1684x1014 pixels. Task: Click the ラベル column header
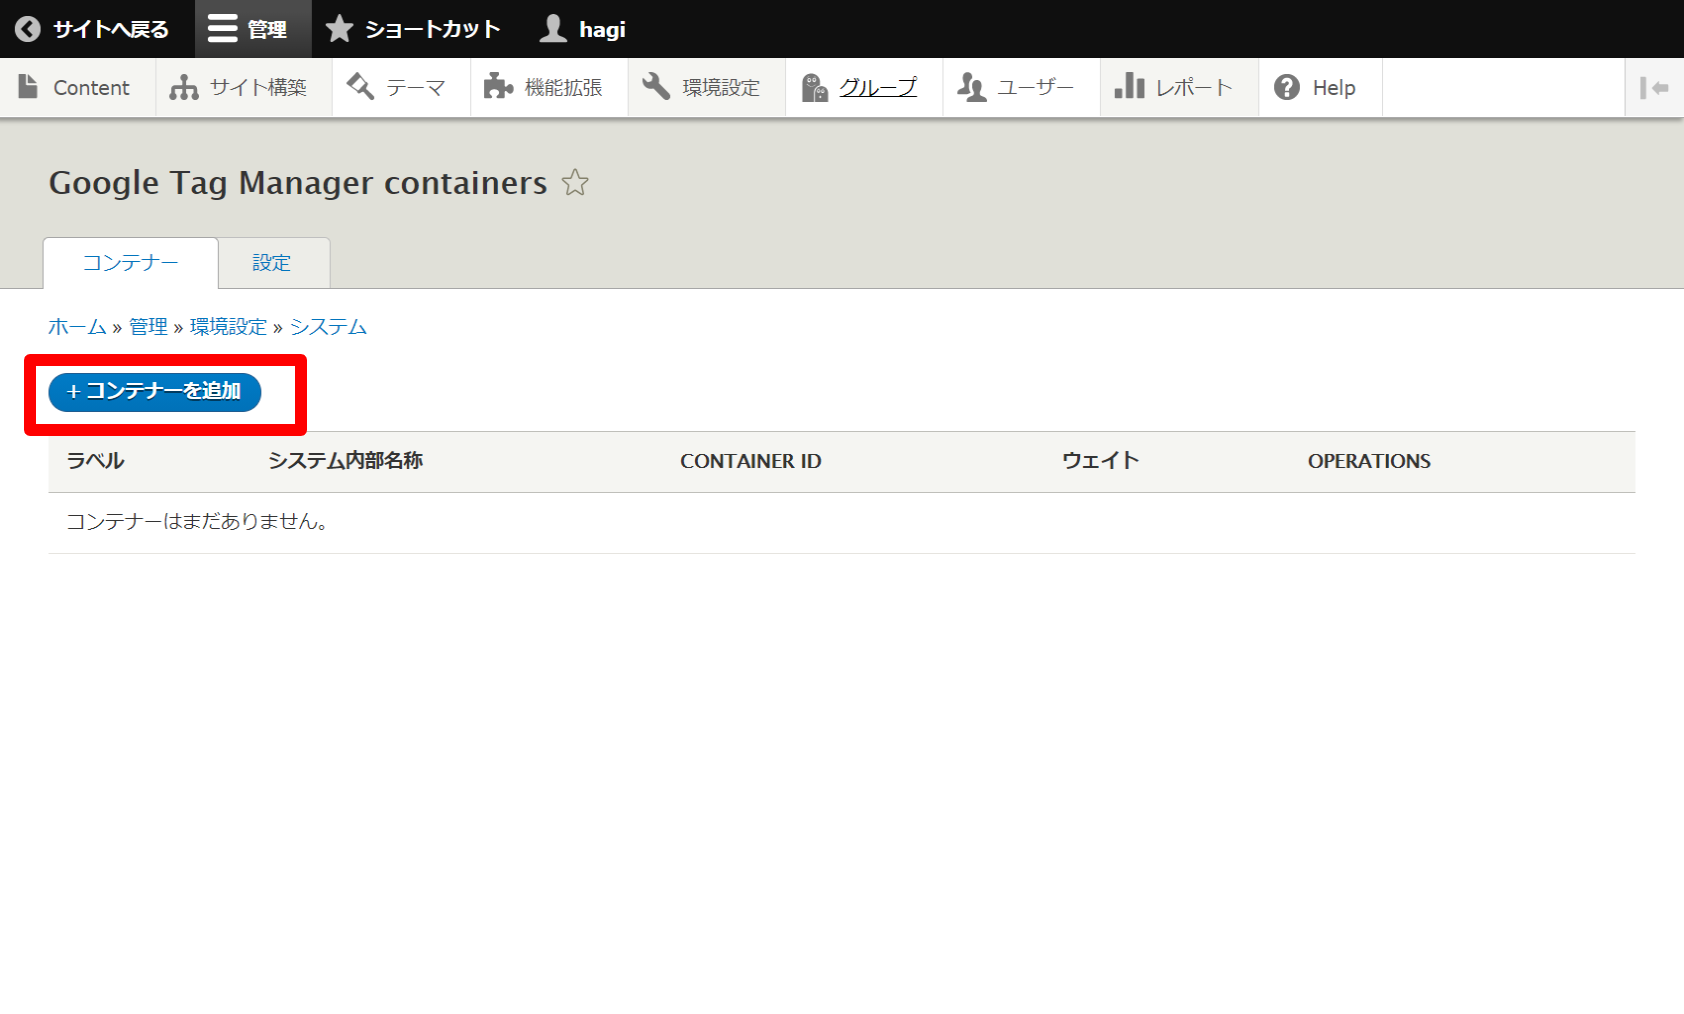(95, 461)
